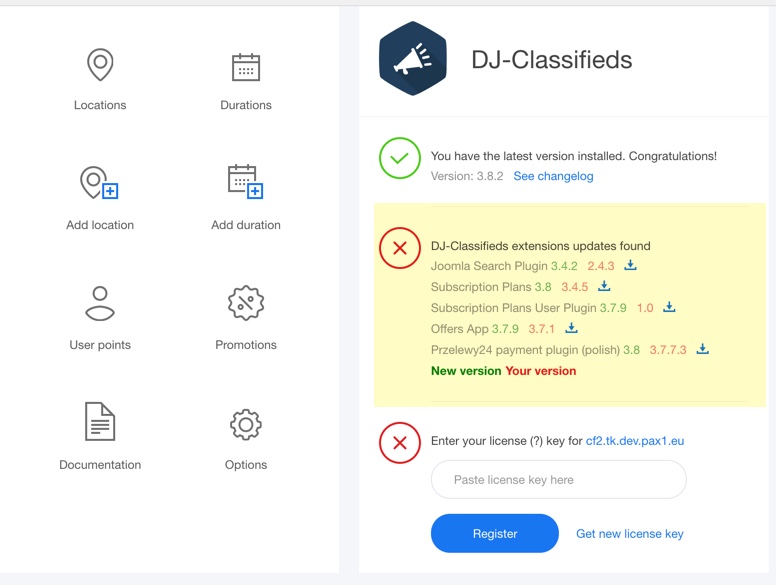Select the DJ-Classifieds heading text

pyautogui.click(x=552, y=60)
